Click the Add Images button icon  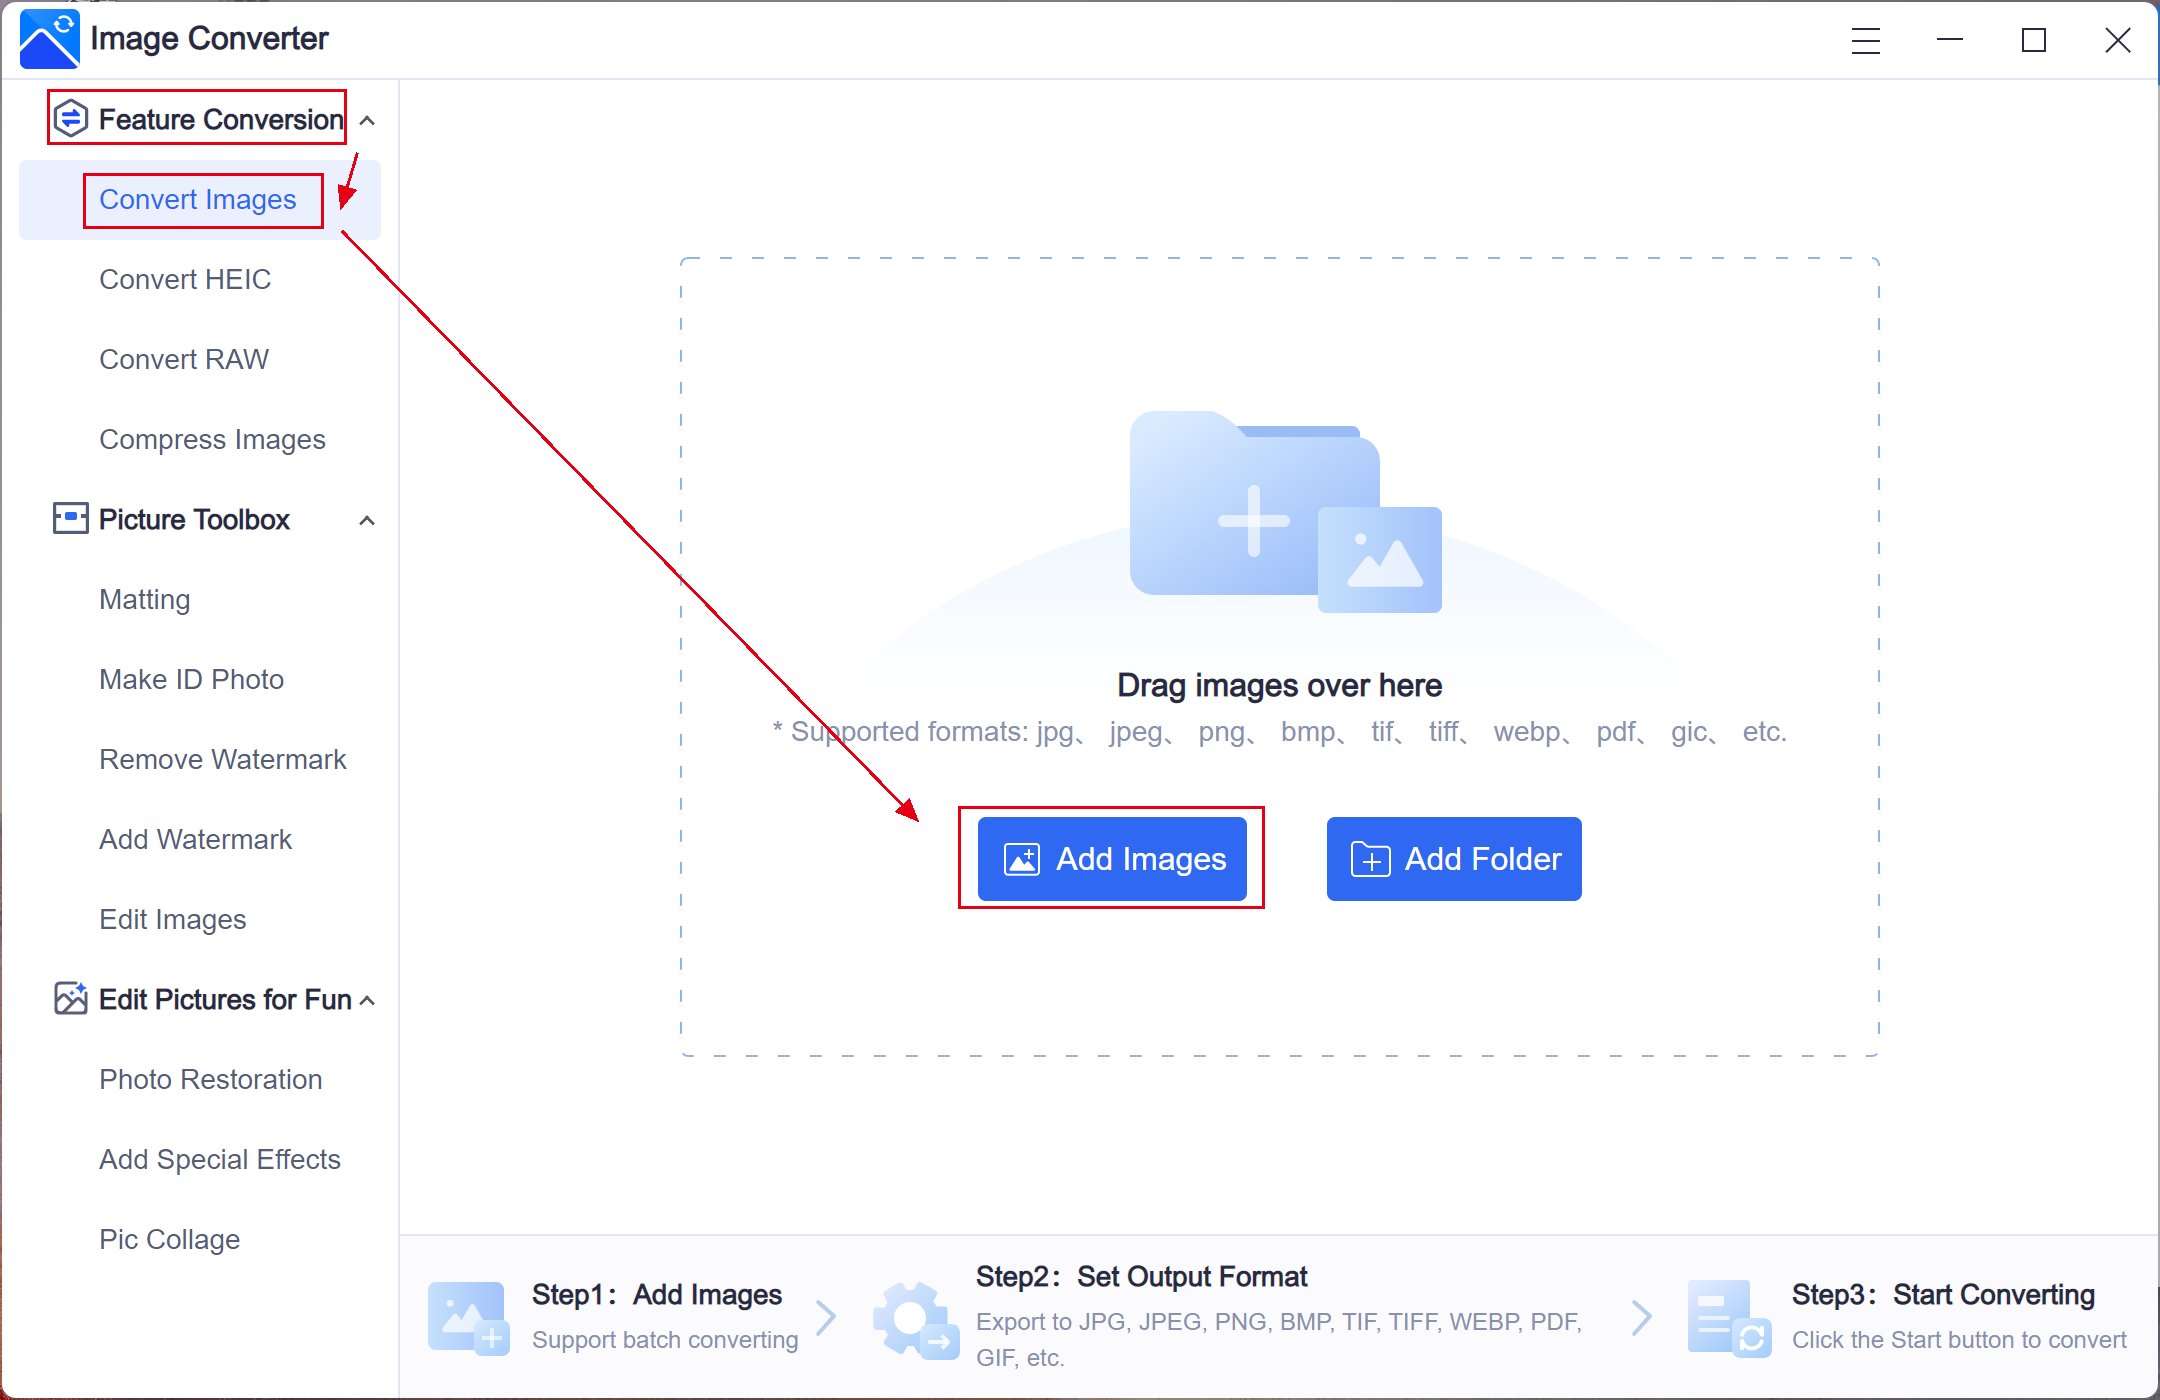1022,858
